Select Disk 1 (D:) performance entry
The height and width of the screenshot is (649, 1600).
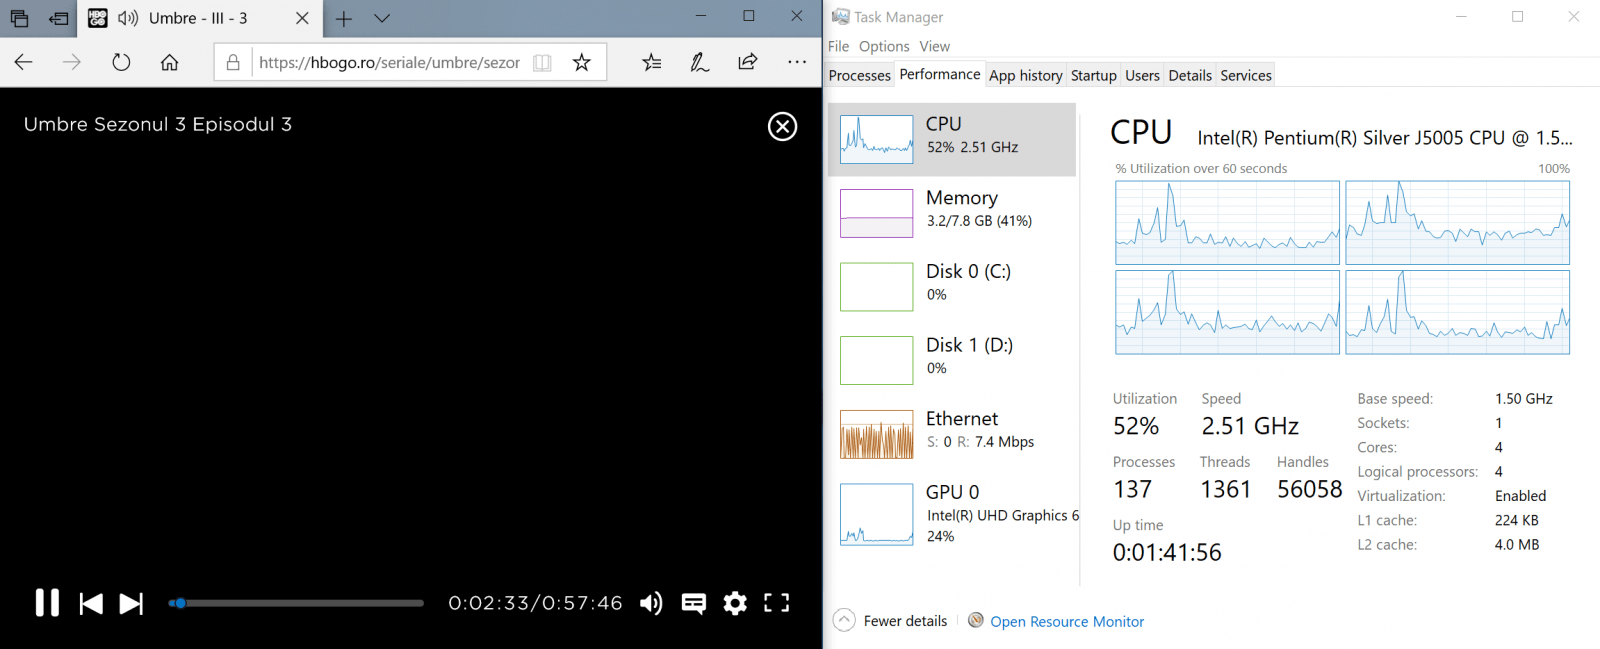(952, 360)
